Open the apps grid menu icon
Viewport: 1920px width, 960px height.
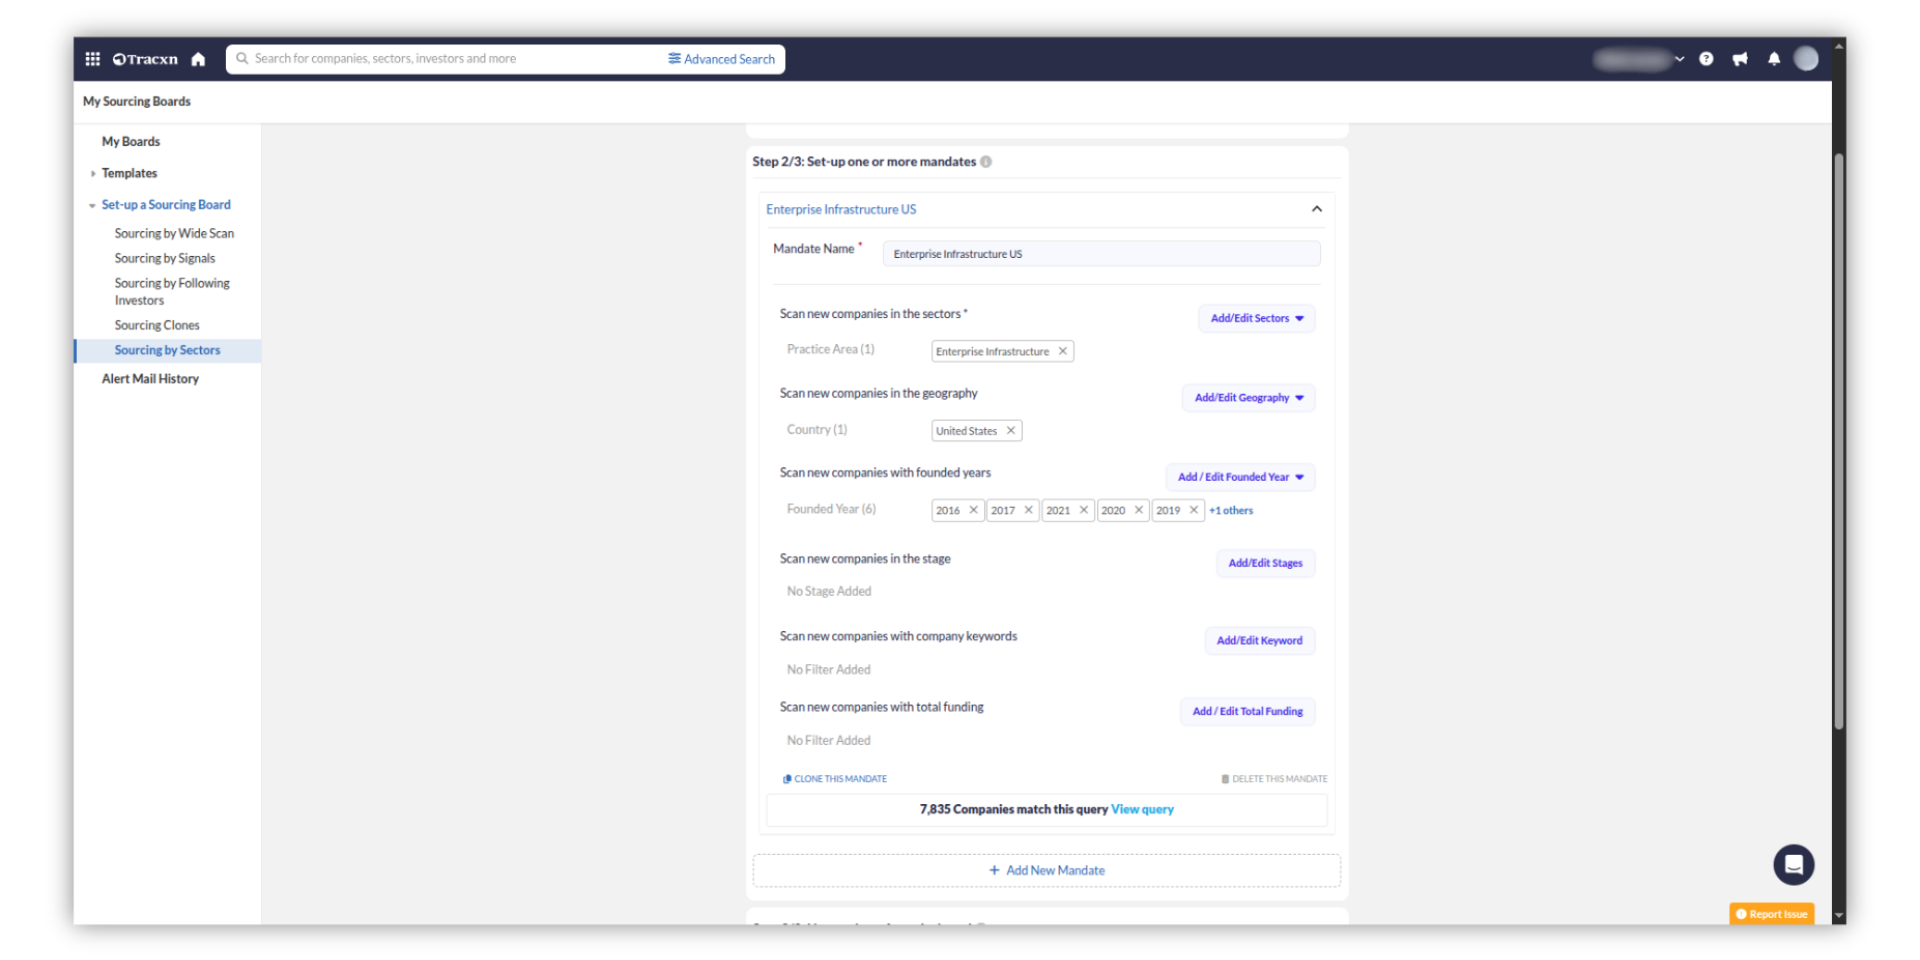pyautogui.click(x=93, y=59)
